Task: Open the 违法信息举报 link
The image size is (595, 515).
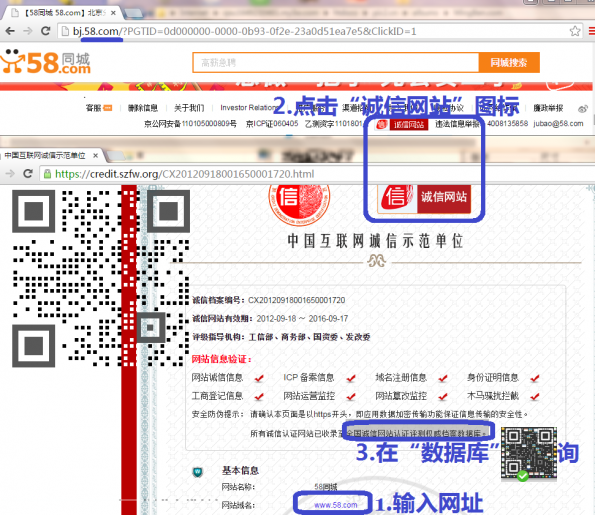Action: 457,124
